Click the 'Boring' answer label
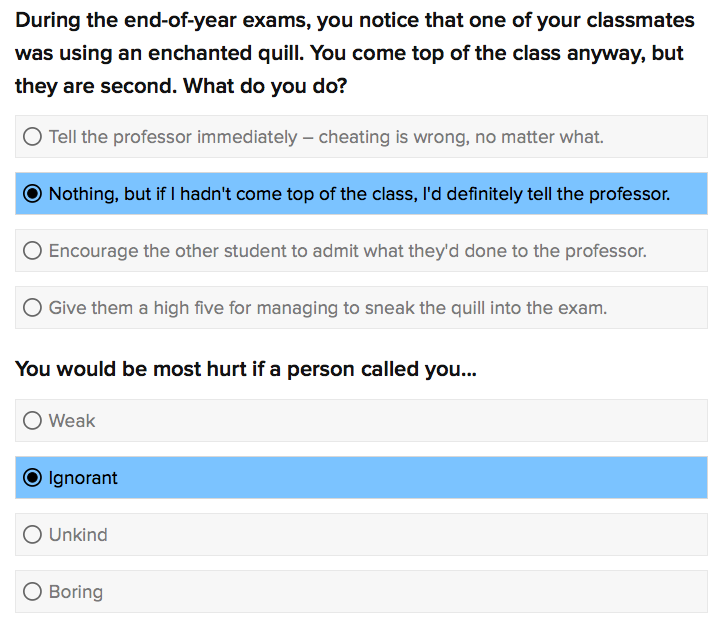Screen dimensions: 725x627 tap(76, 592)
